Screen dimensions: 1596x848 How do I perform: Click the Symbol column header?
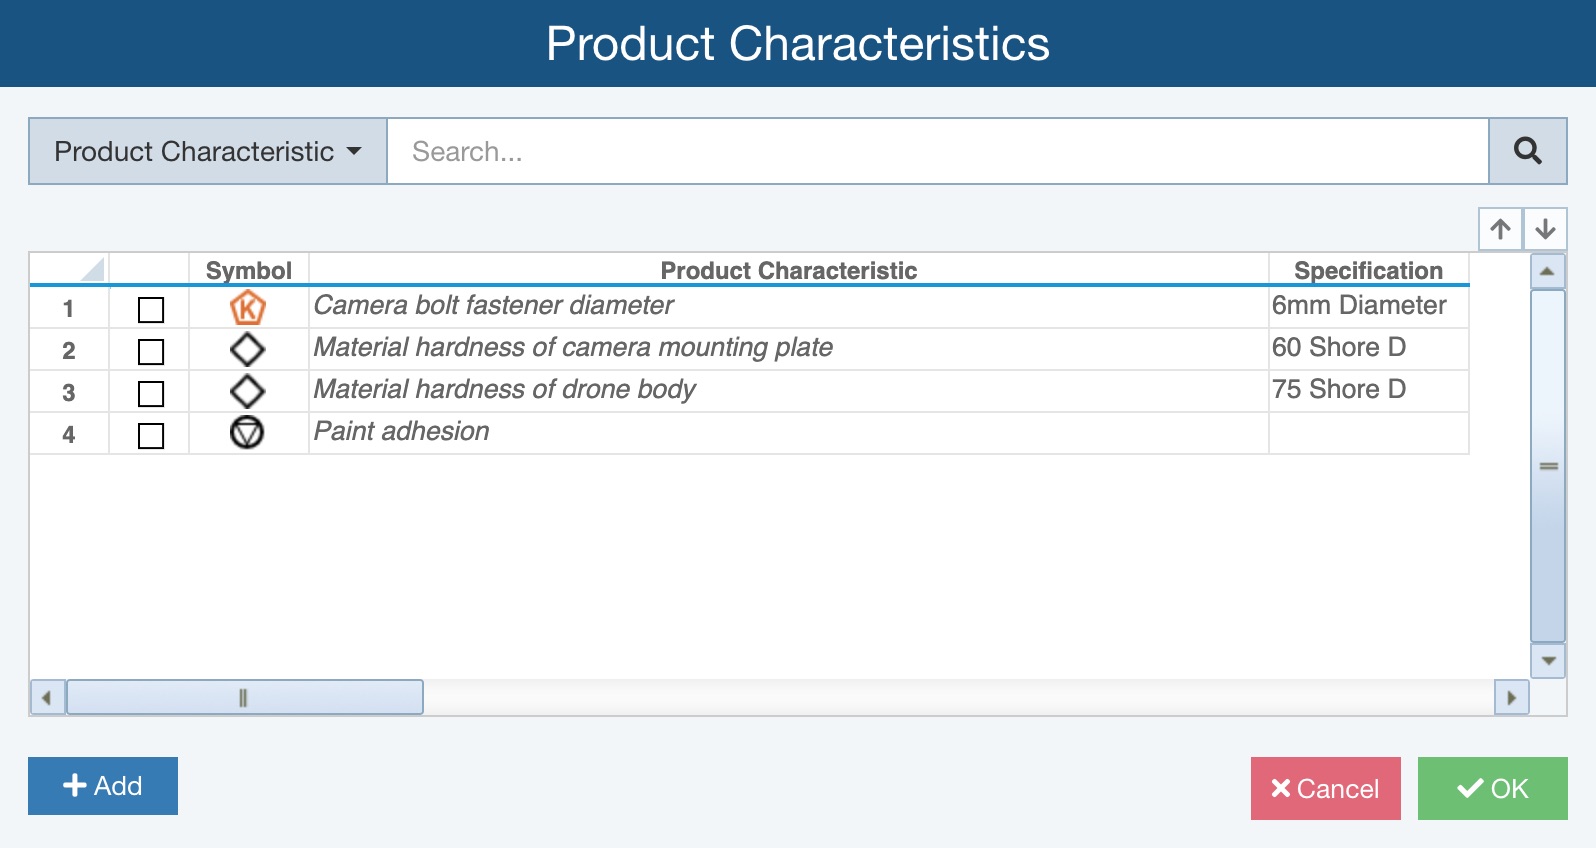click(248, 270)
